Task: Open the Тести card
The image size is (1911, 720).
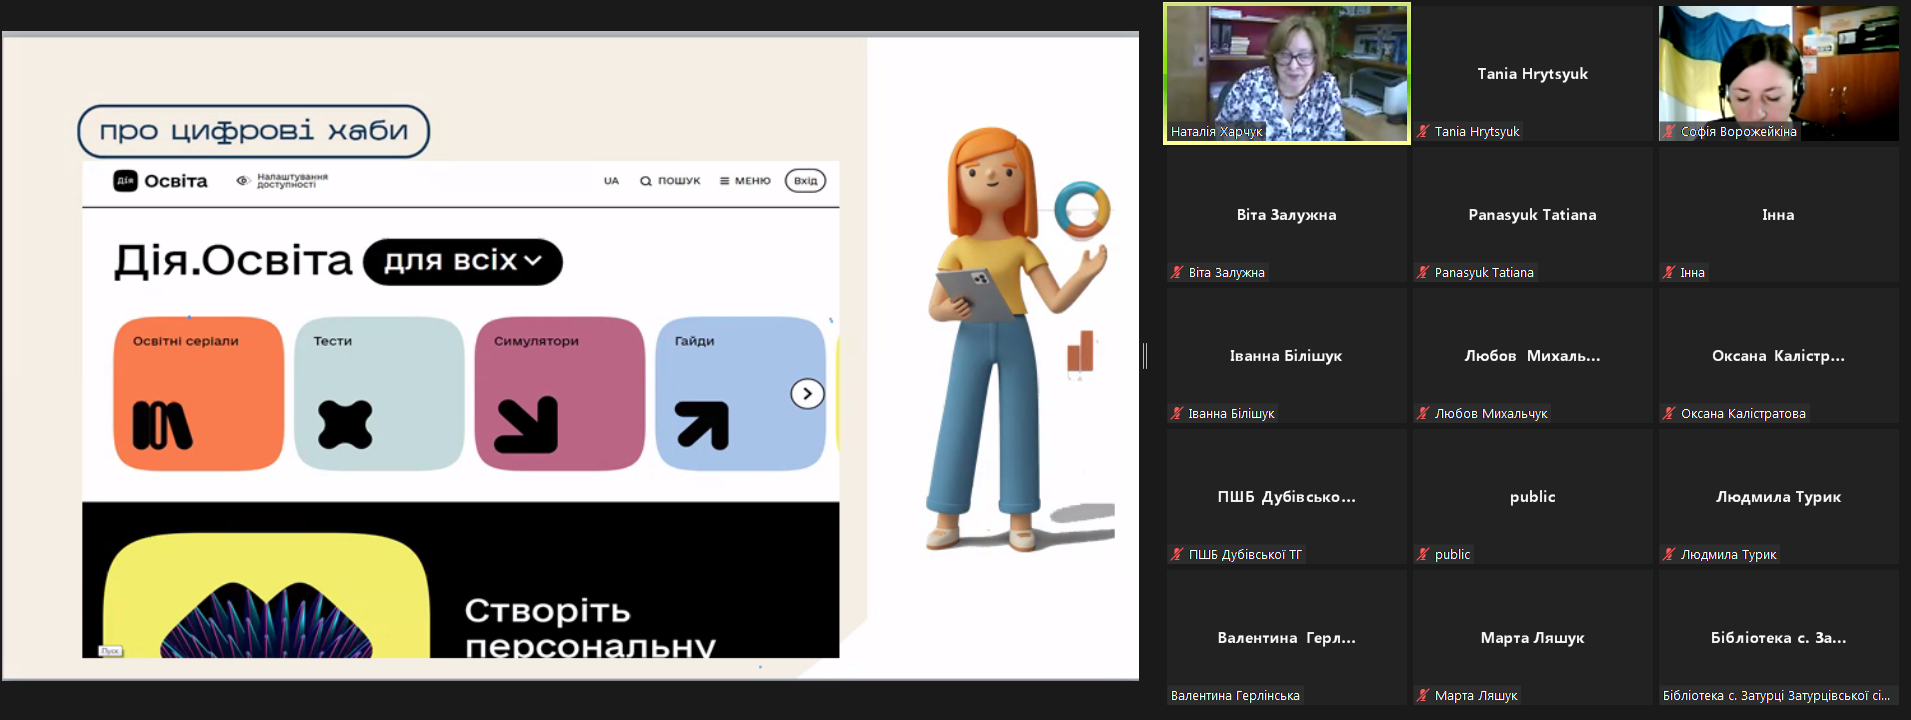Action: pos(379,393)
